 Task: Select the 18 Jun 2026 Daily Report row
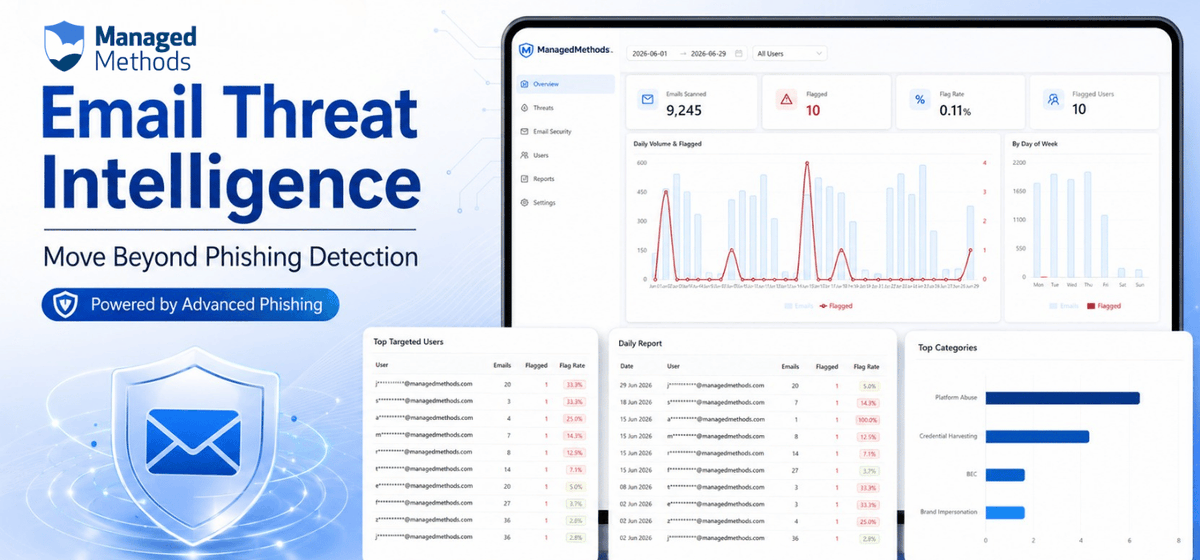[750, 402]
